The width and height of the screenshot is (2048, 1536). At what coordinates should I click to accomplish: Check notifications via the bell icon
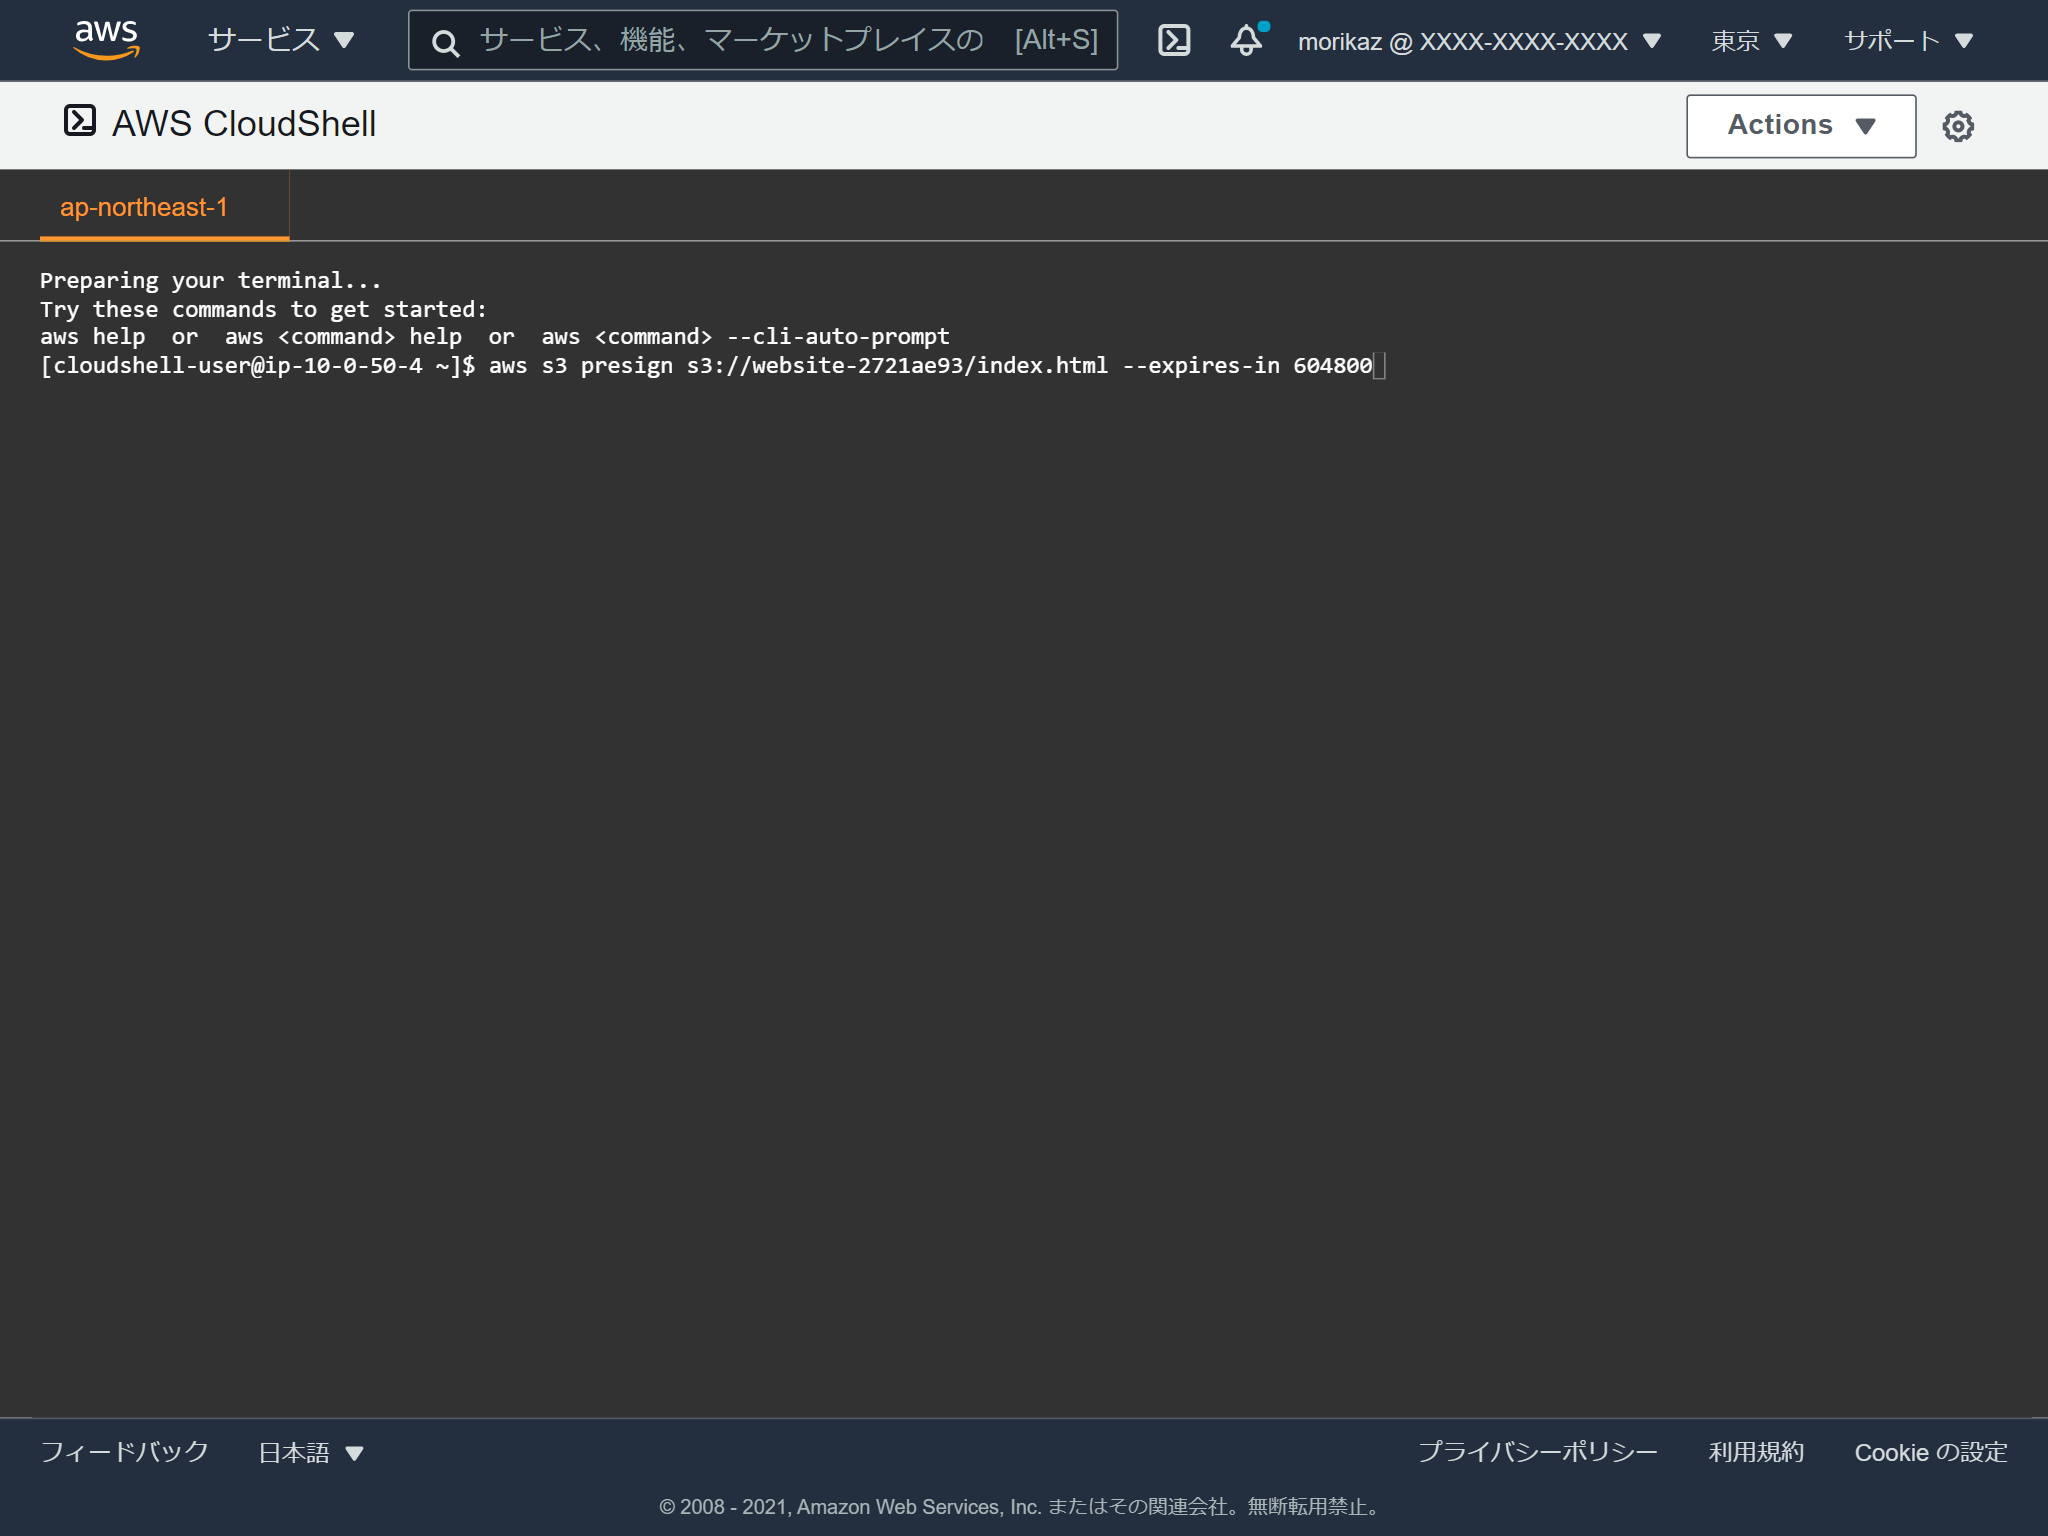click(x=1246, y=42)
